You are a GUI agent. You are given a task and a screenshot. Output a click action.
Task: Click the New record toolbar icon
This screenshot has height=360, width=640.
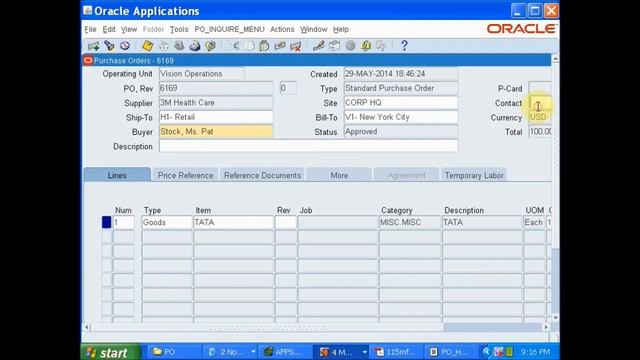point(93,46)
